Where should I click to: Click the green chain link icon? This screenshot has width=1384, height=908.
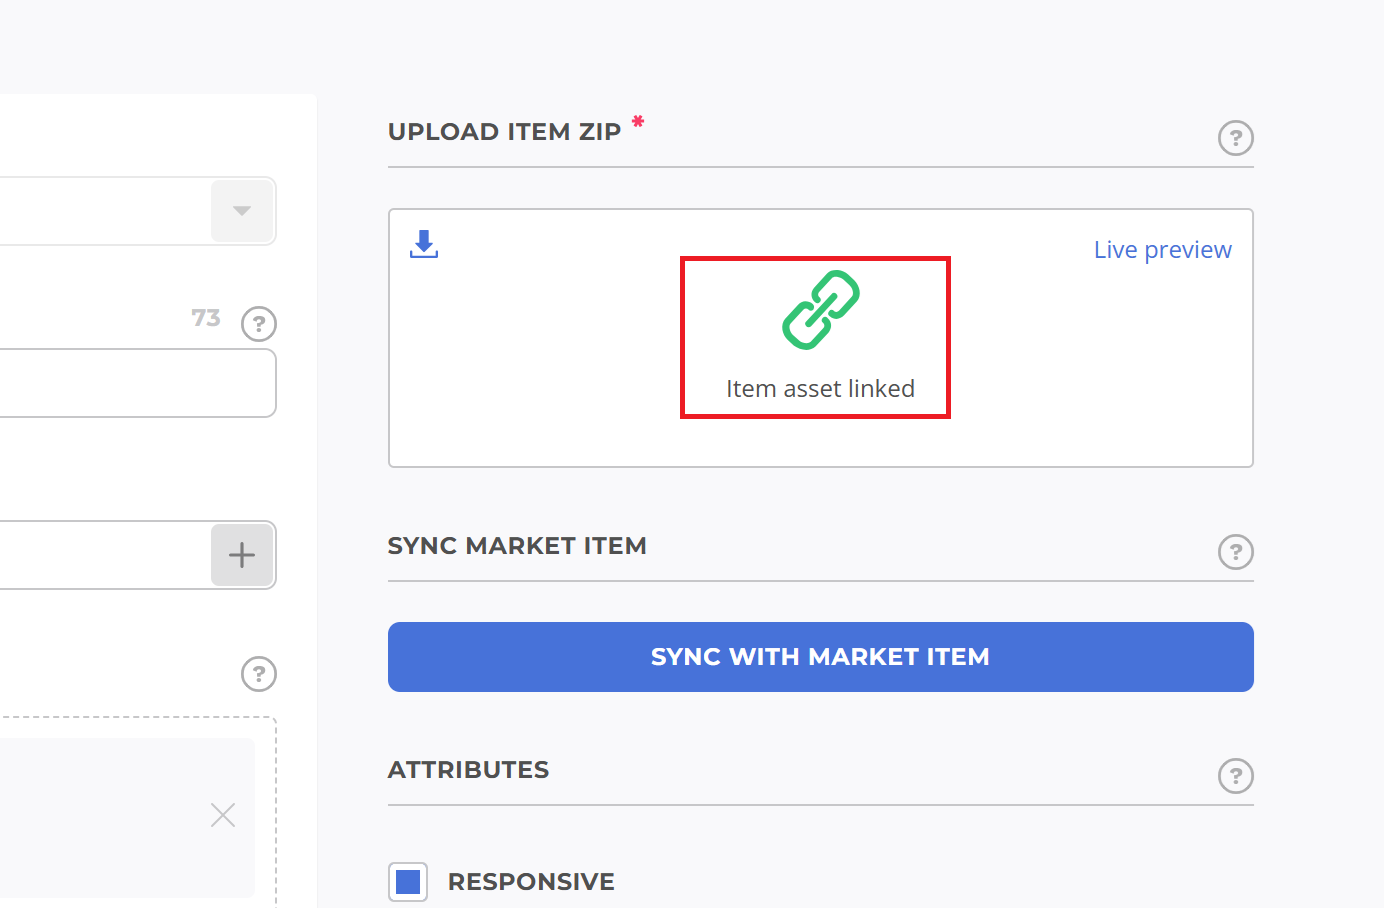821,310
